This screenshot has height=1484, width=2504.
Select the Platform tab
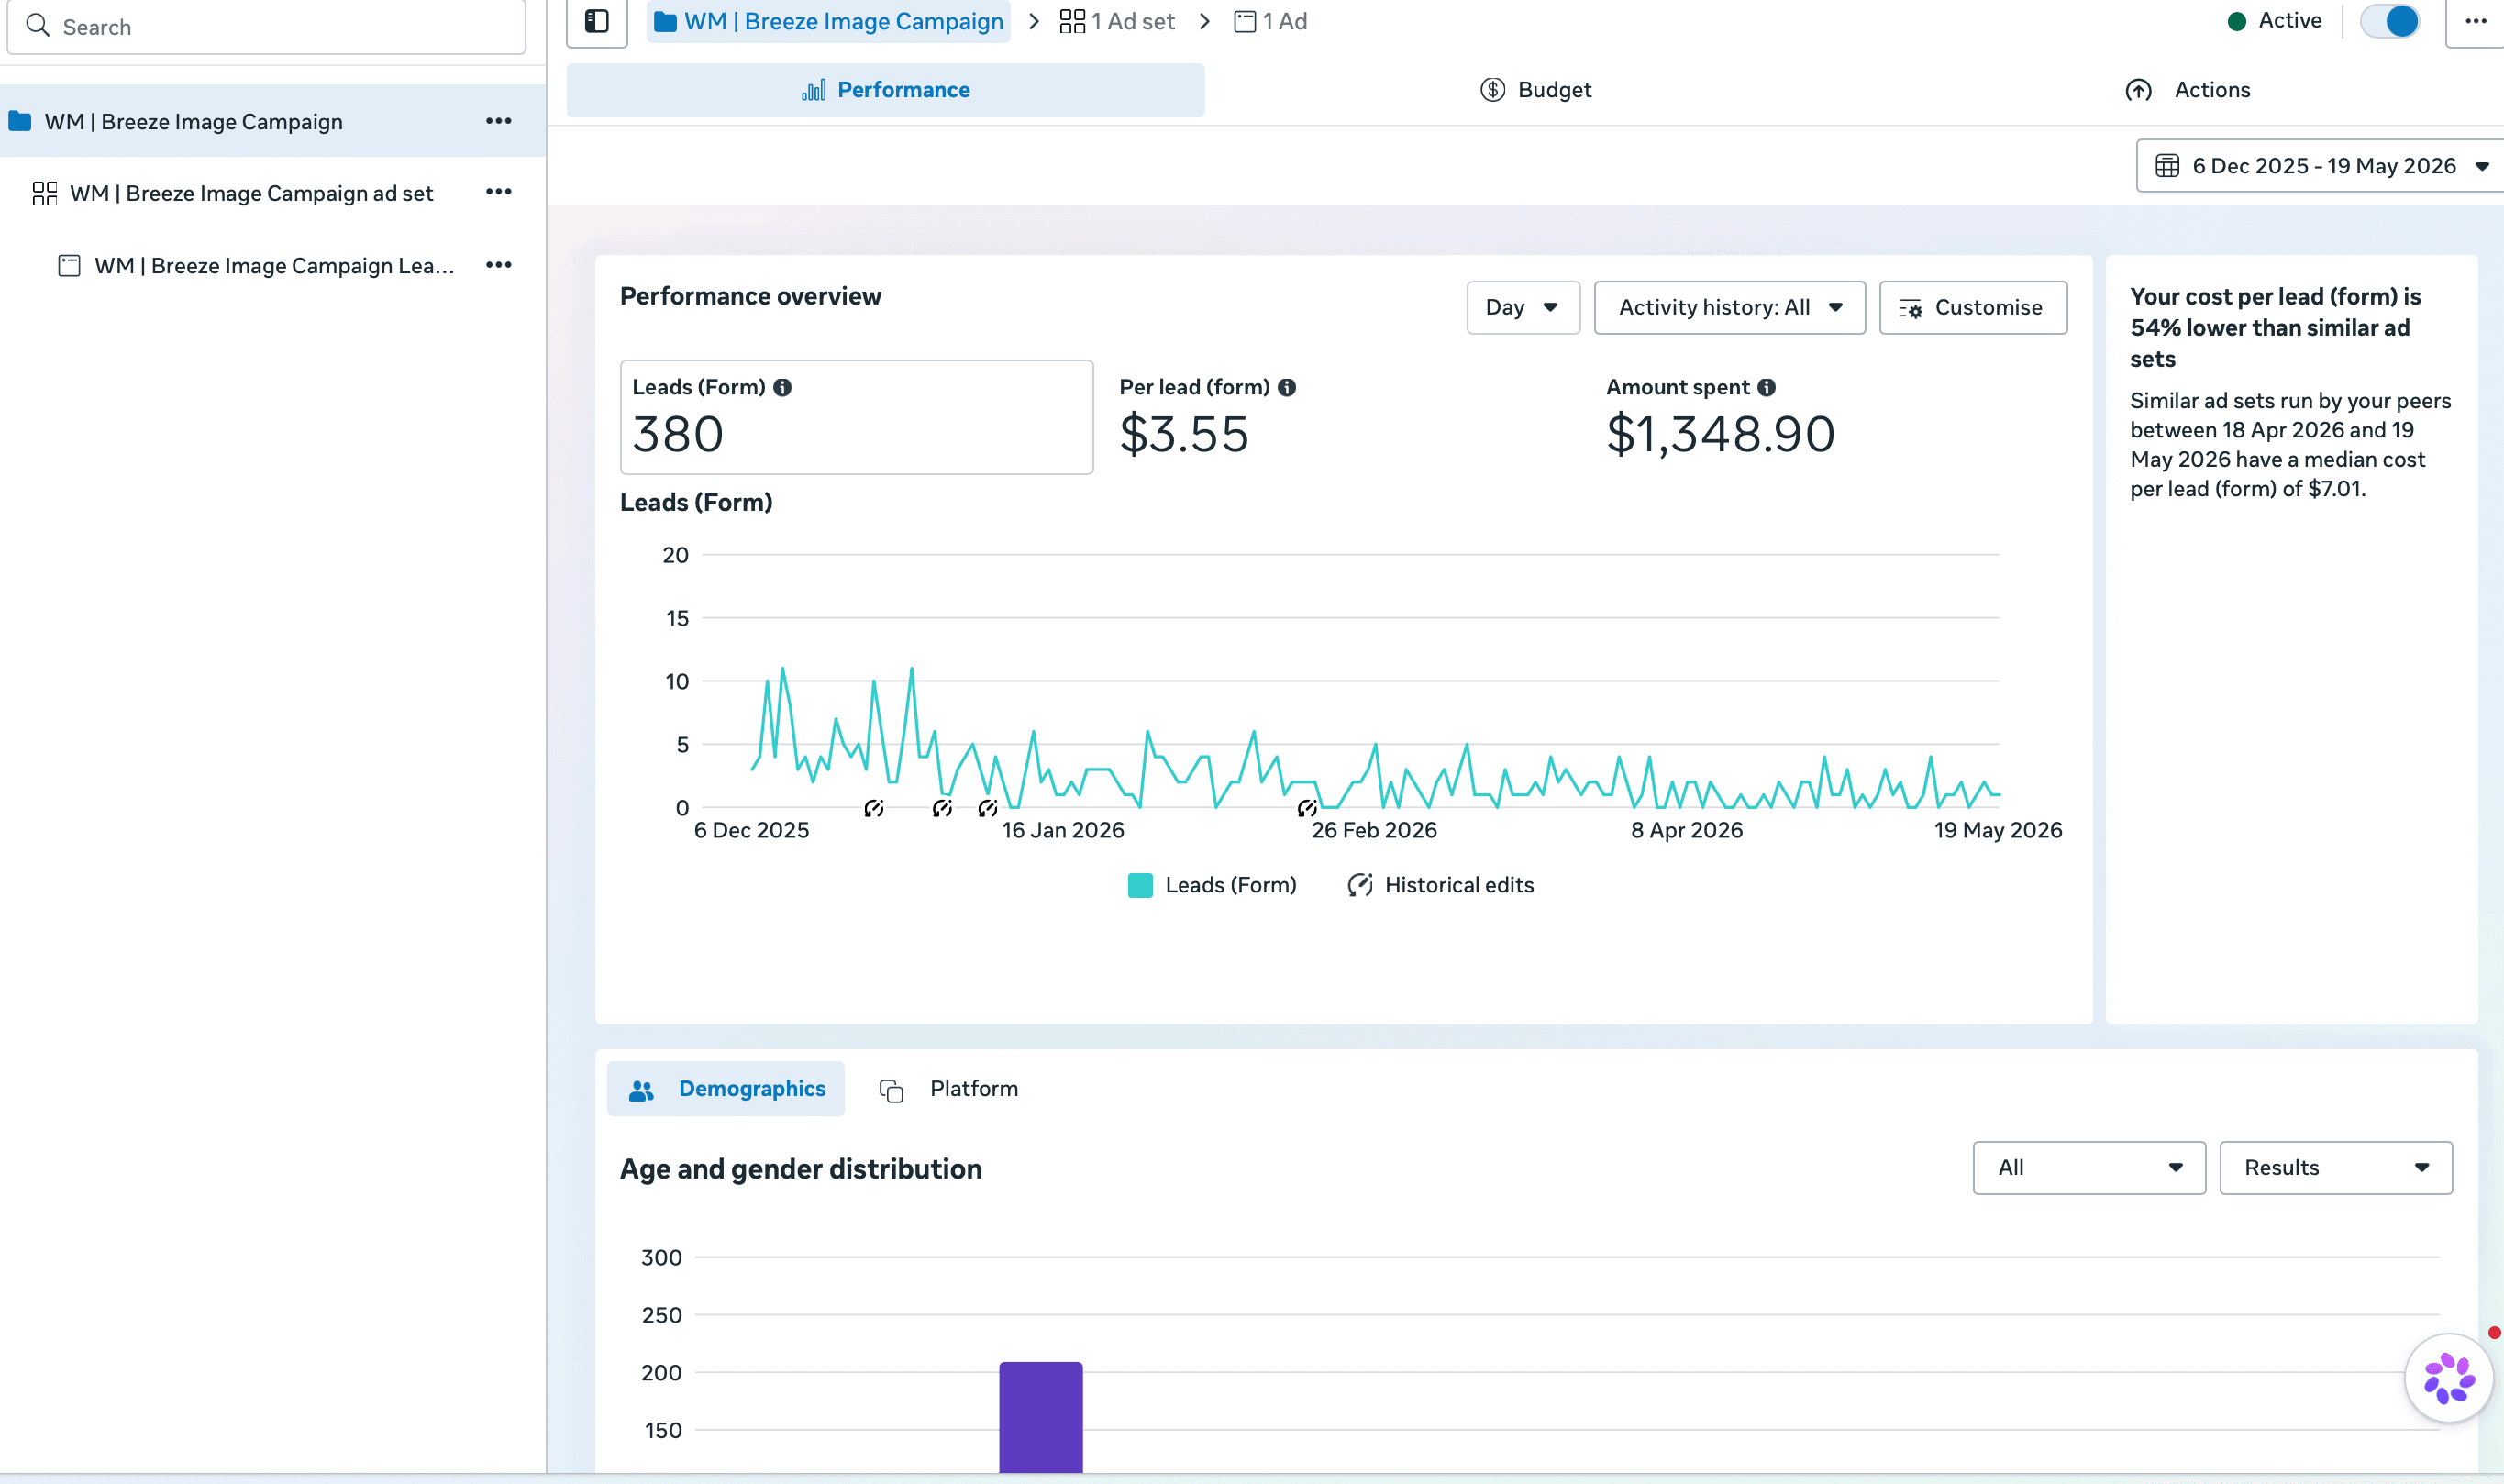[x=949, y=1089]
